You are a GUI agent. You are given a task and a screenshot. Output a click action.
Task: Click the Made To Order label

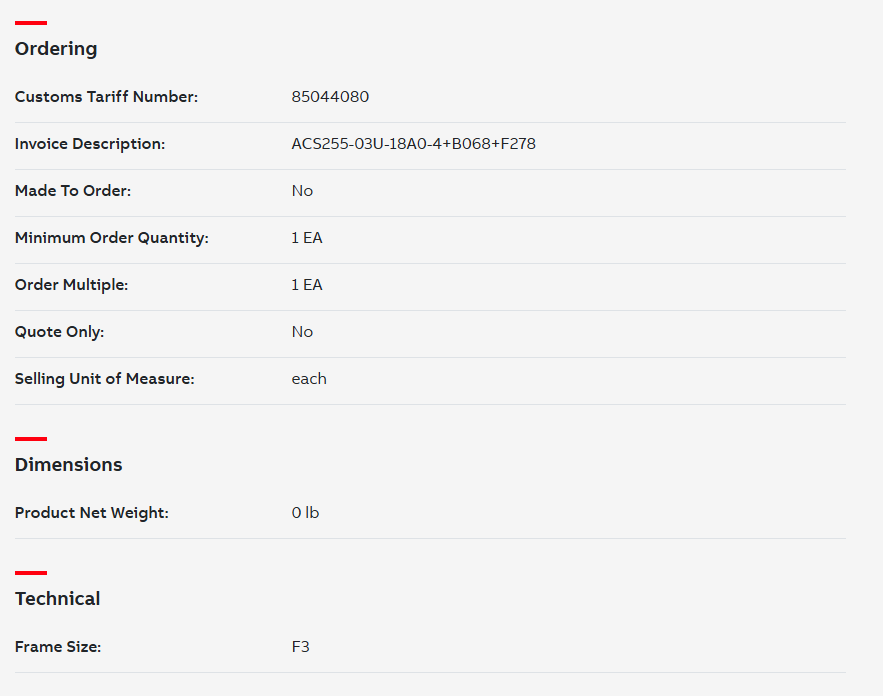click(73, 191)
